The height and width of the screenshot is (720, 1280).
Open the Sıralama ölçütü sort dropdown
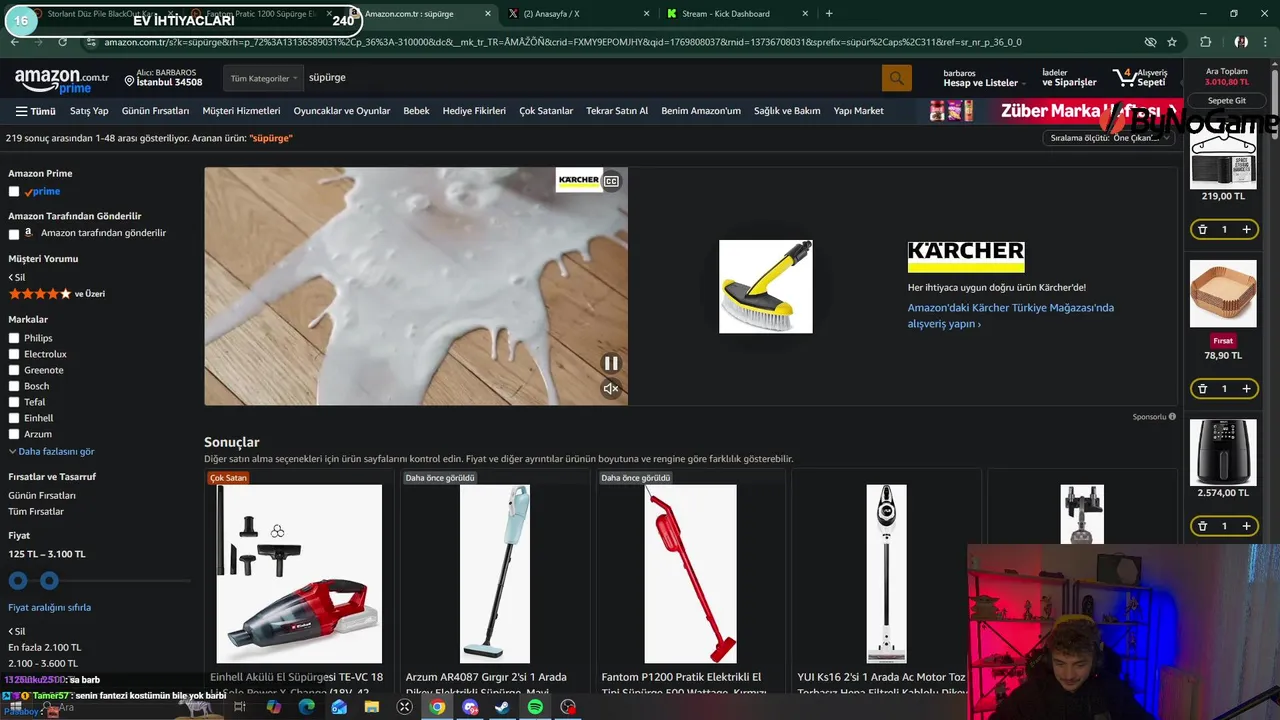[x=1108, y=138]
